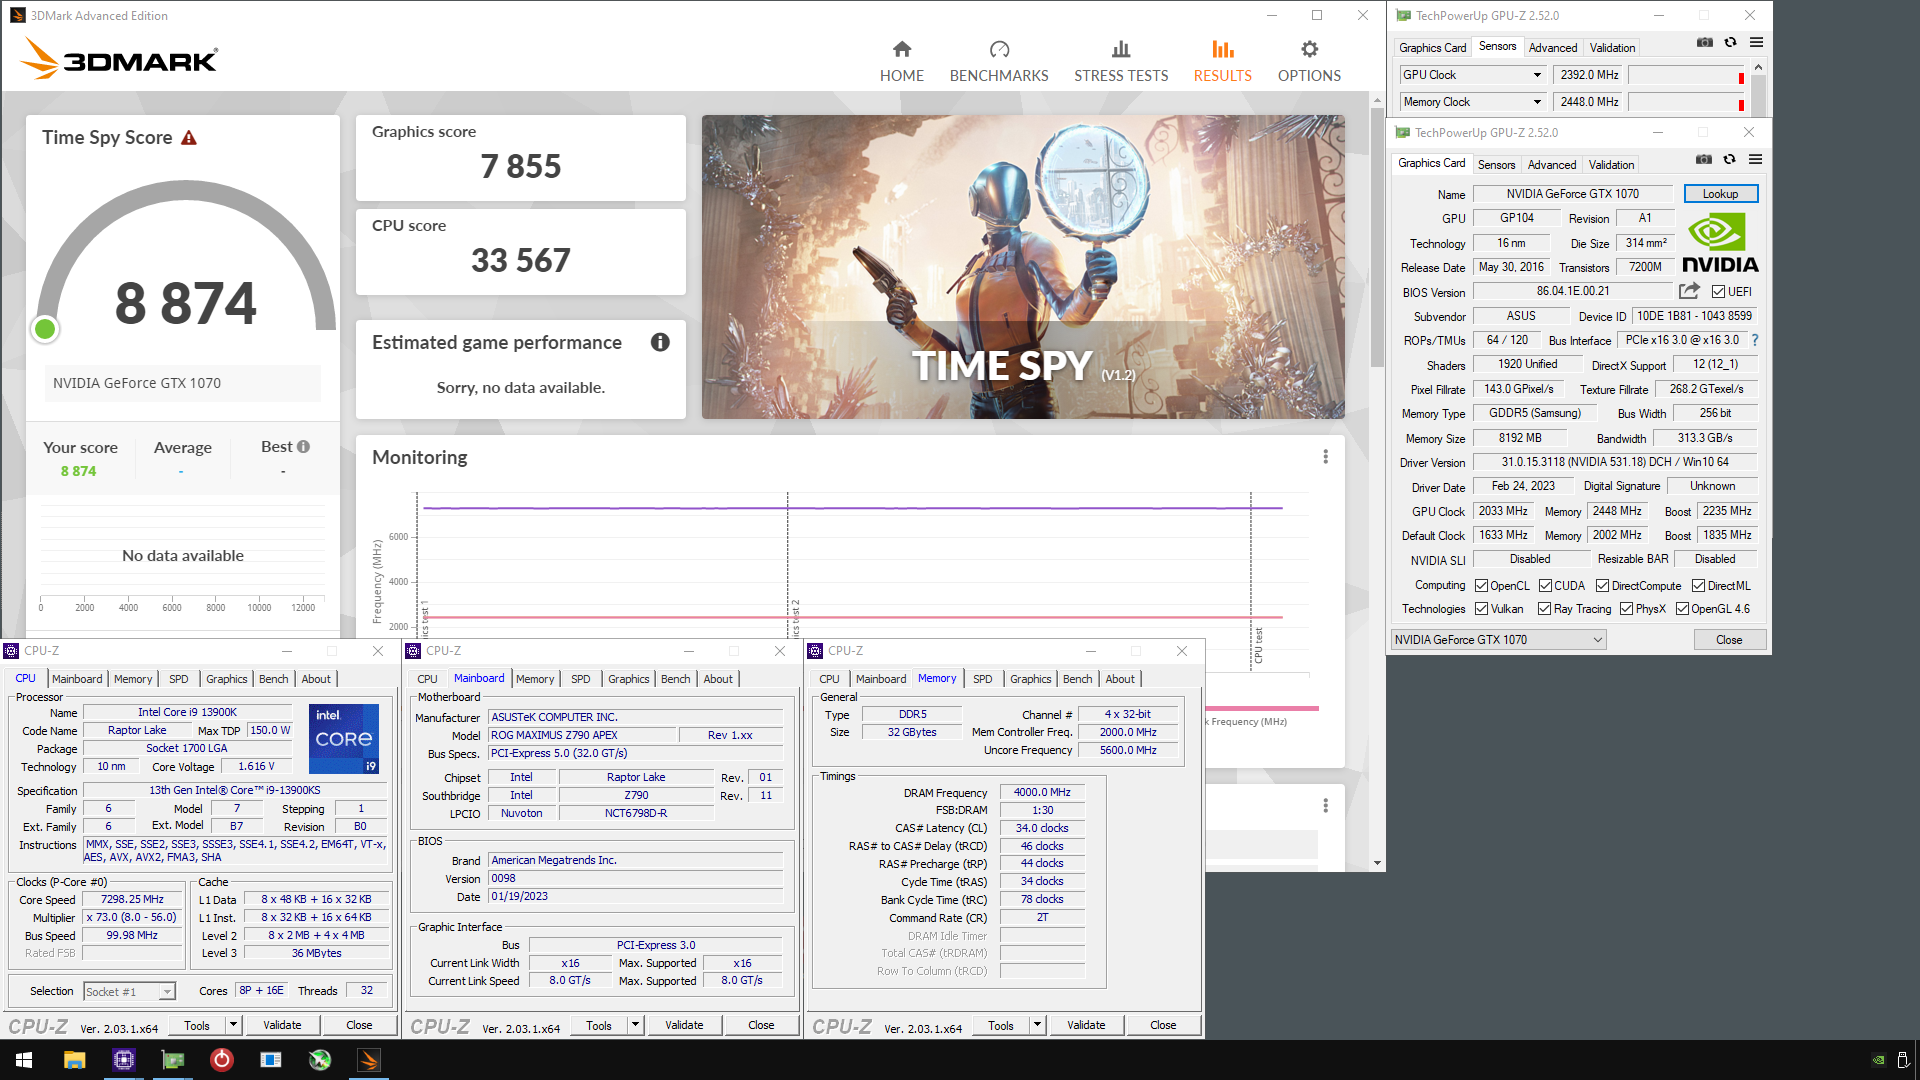Open RESULTS section in 3DMark
Screen dimensions: 1920x1080
pos(1222,61)
